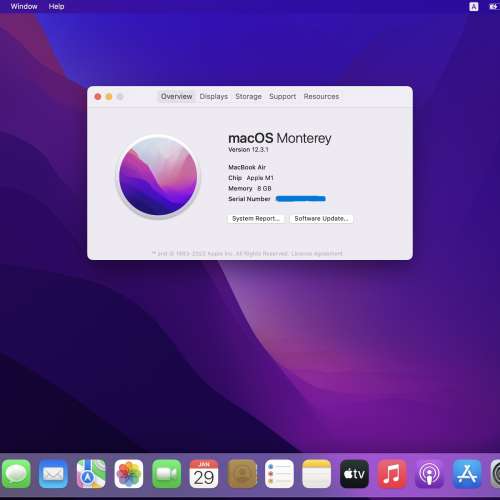This screenshot has height=500, width=500.
Task: Click the battery status menu bar icon
Action: (x=494, y=6)
